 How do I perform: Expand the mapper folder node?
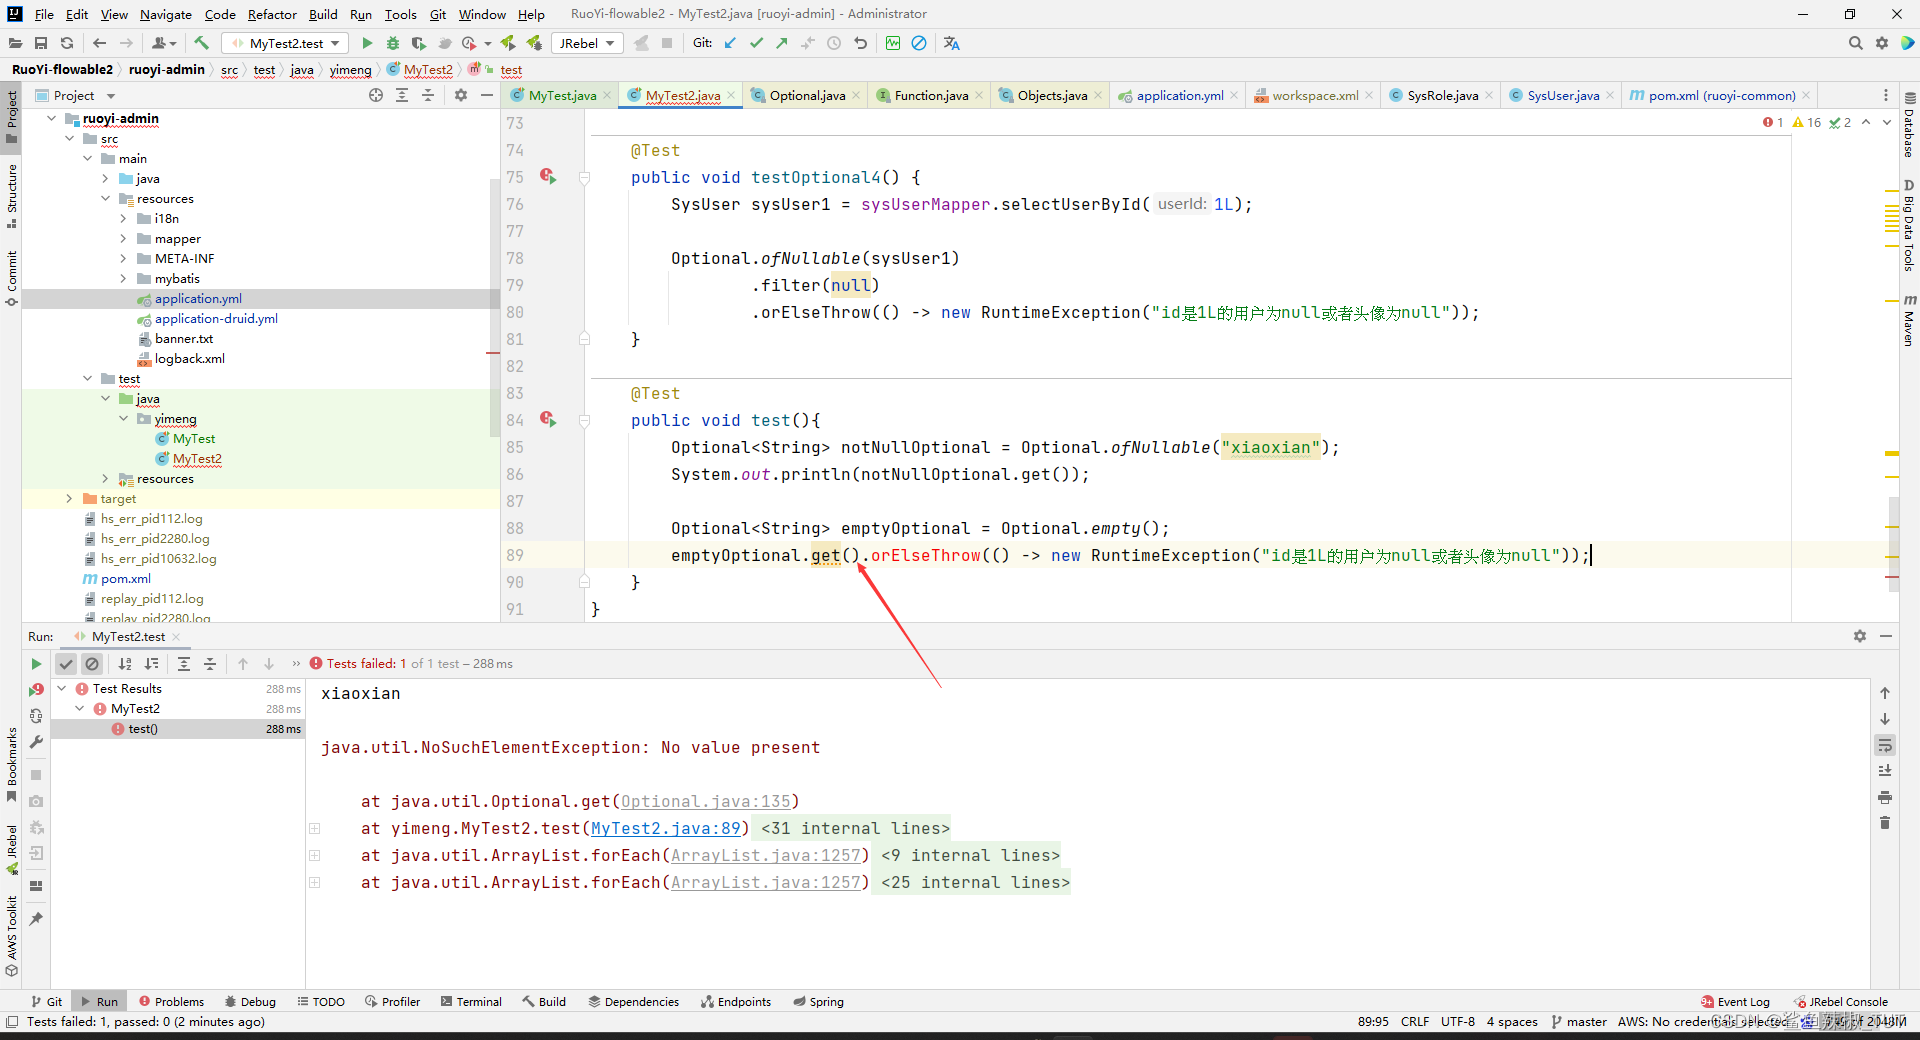124,238
